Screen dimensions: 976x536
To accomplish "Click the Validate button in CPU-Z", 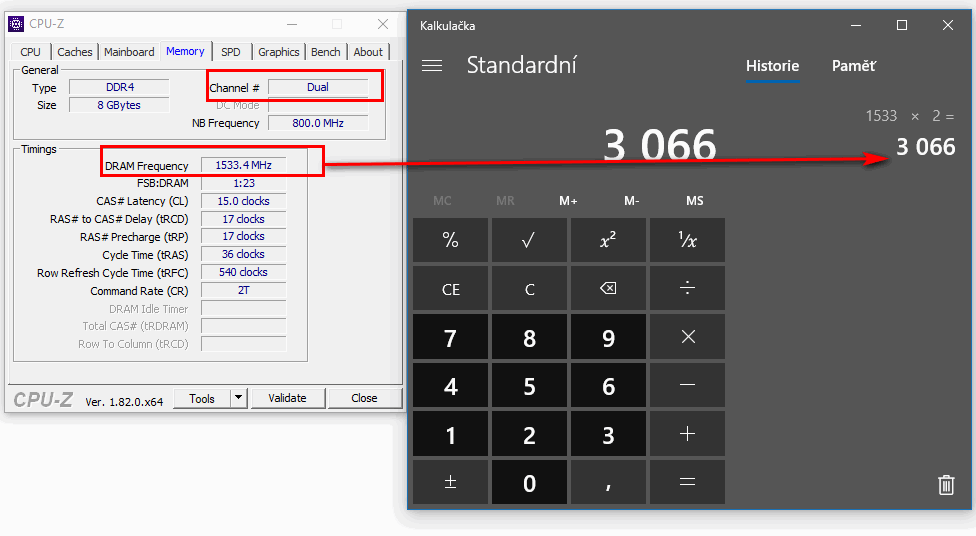I will [287, 398].
